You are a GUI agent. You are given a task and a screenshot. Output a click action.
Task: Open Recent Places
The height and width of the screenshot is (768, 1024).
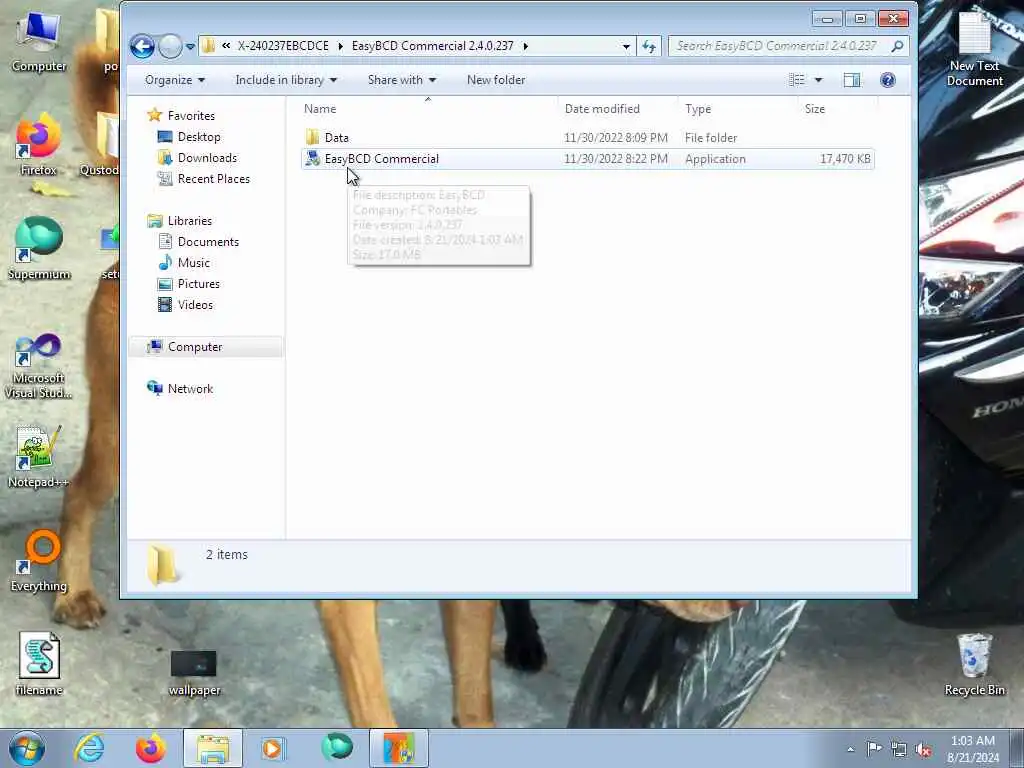(214, 178)
